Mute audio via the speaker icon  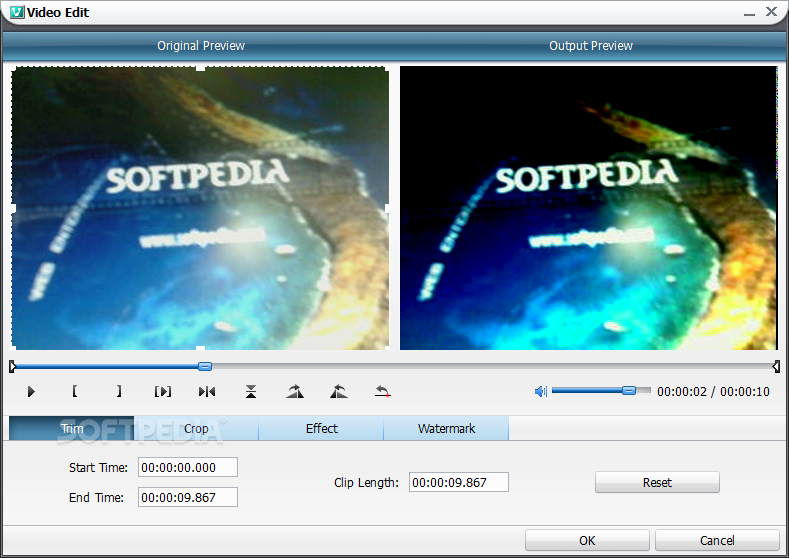(x=540, y=391)
